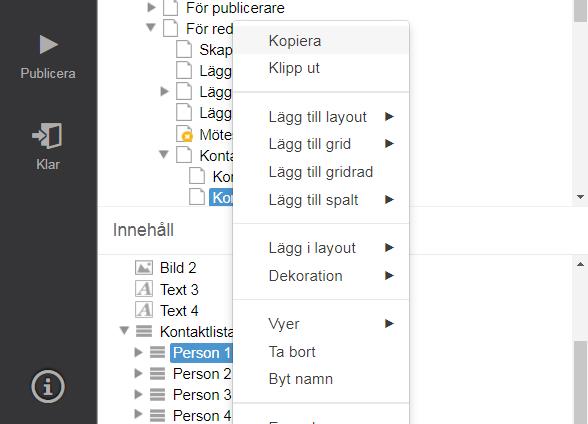Collapse the För red tree node
The image size is (588, 424).
click(151, 27)
